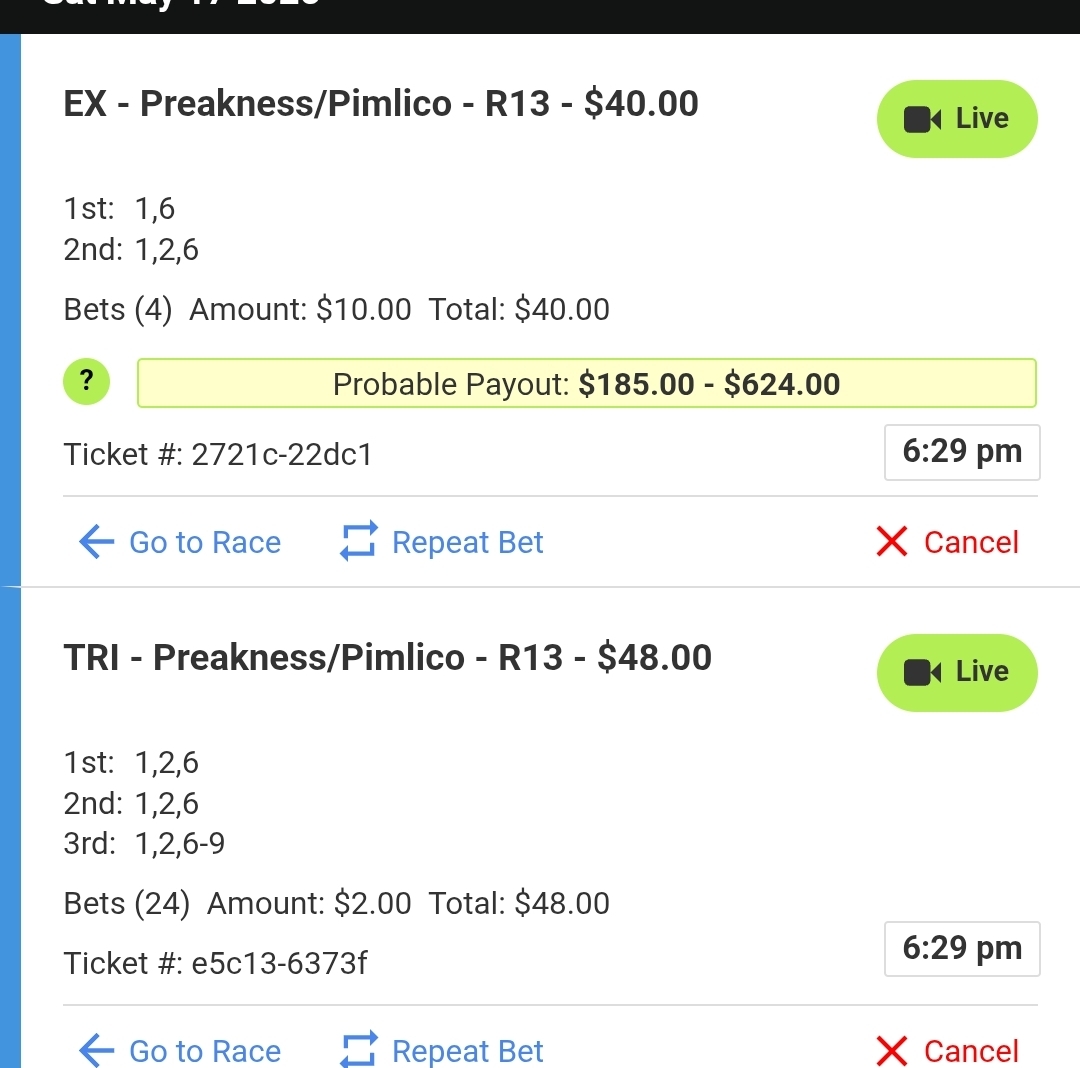Image resolution: width=1080 pixels, height=1068 pixels.
Task: Click the red X icon on TRI ticket
Action: (892, 1051)
